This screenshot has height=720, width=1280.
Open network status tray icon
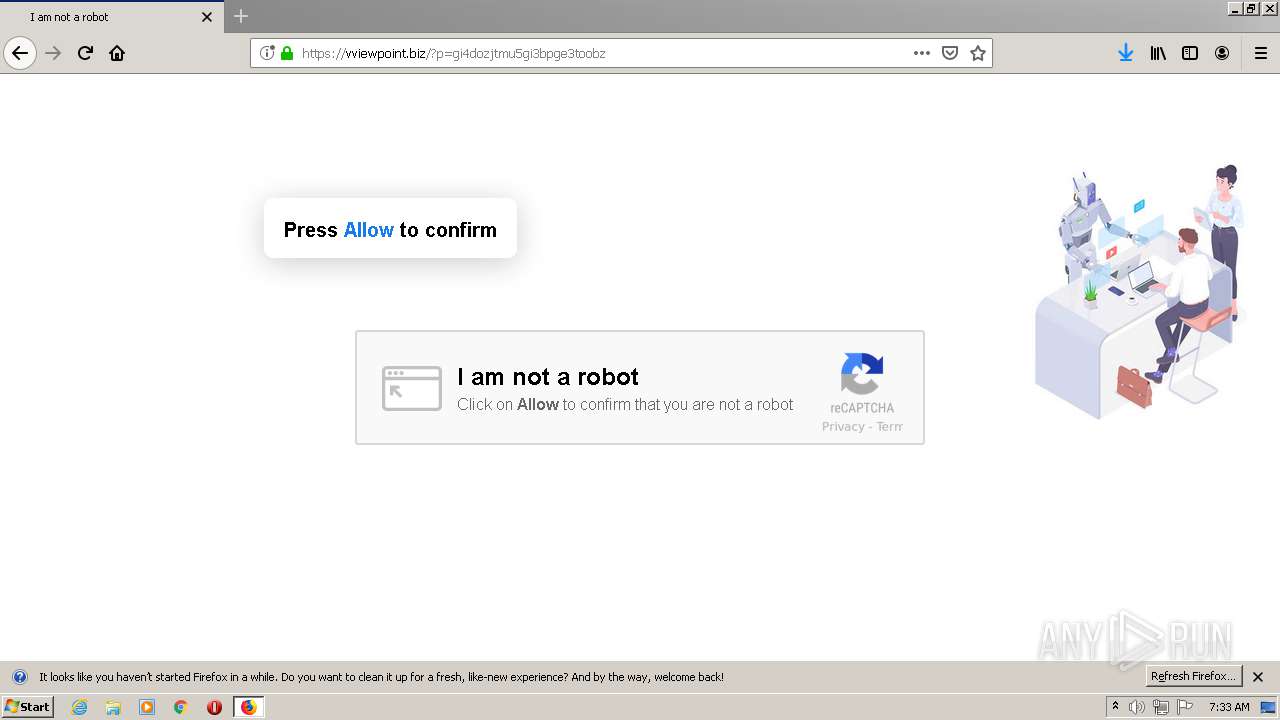pyautogui.click(x=1161, y=707)
